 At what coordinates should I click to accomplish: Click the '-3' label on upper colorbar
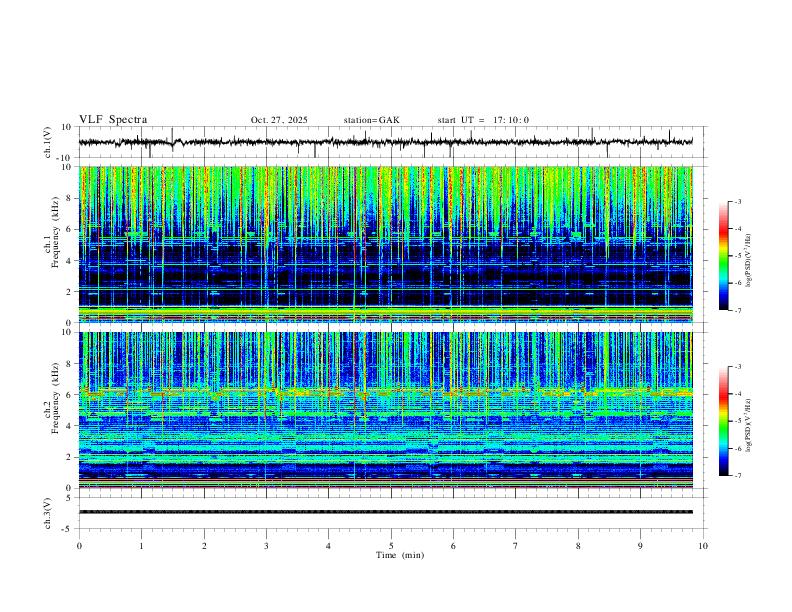coord(738,201)
